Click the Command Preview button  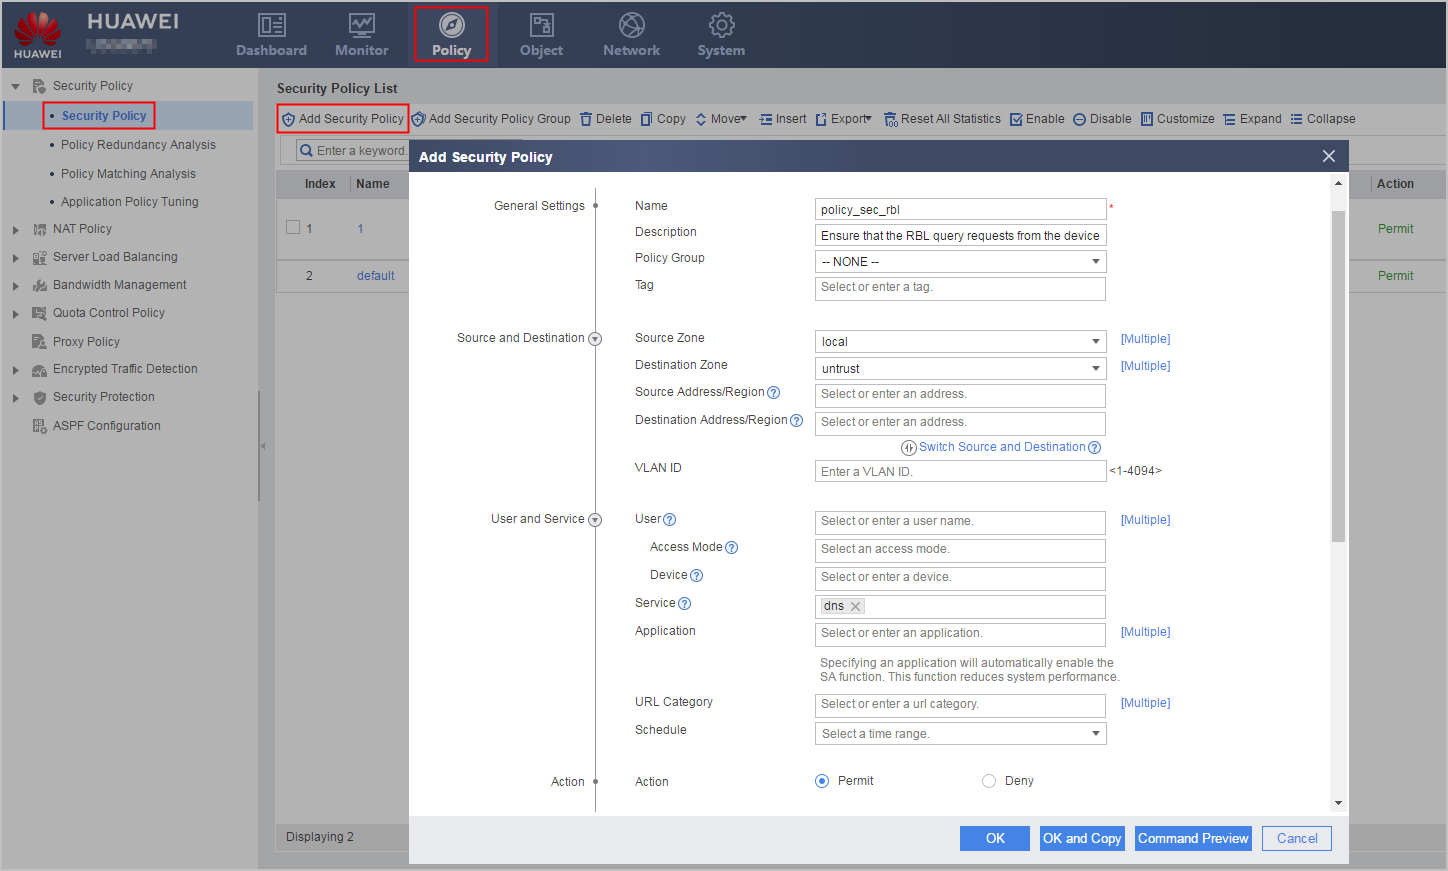click(x=1193, y=838)
